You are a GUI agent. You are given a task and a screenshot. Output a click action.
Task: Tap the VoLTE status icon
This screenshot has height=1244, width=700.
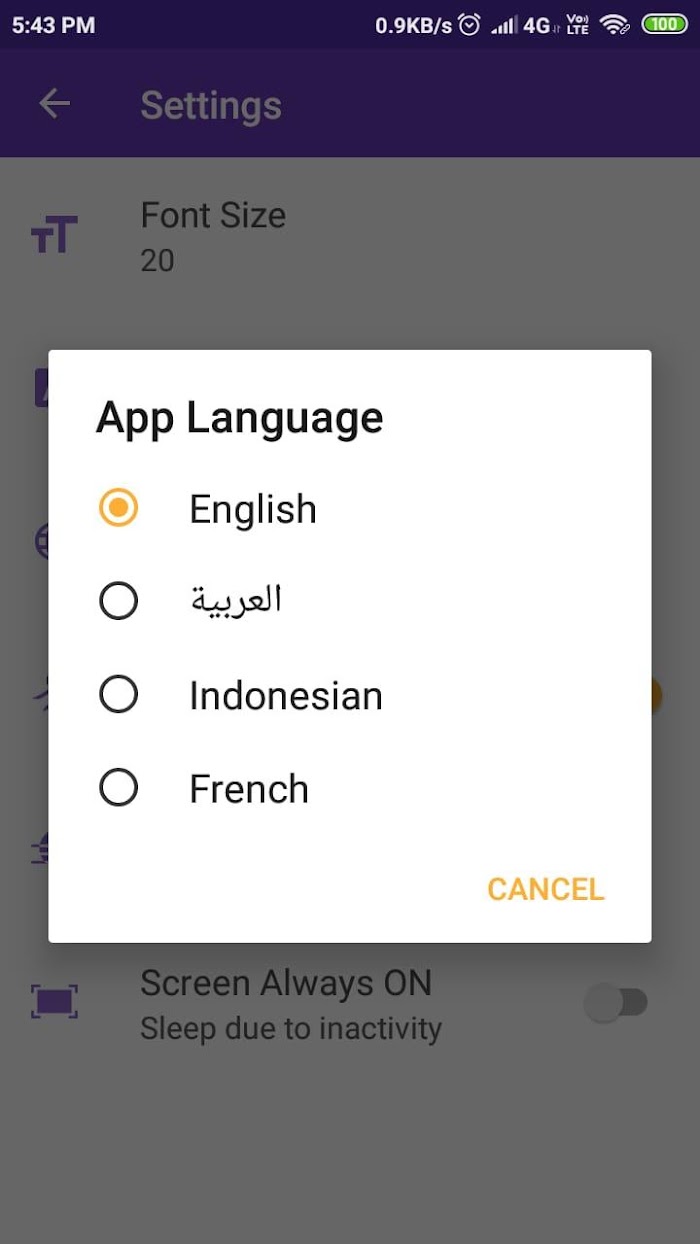[577, 24]
